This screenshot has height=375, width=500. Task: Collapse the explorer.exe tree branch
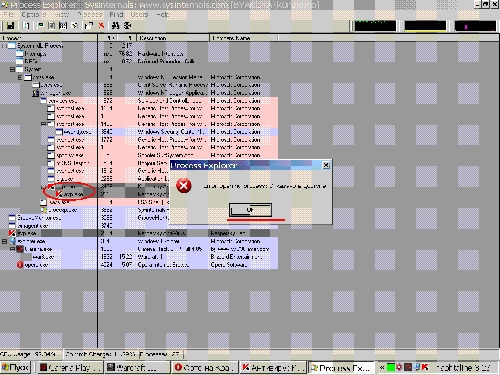pos(5,241)
